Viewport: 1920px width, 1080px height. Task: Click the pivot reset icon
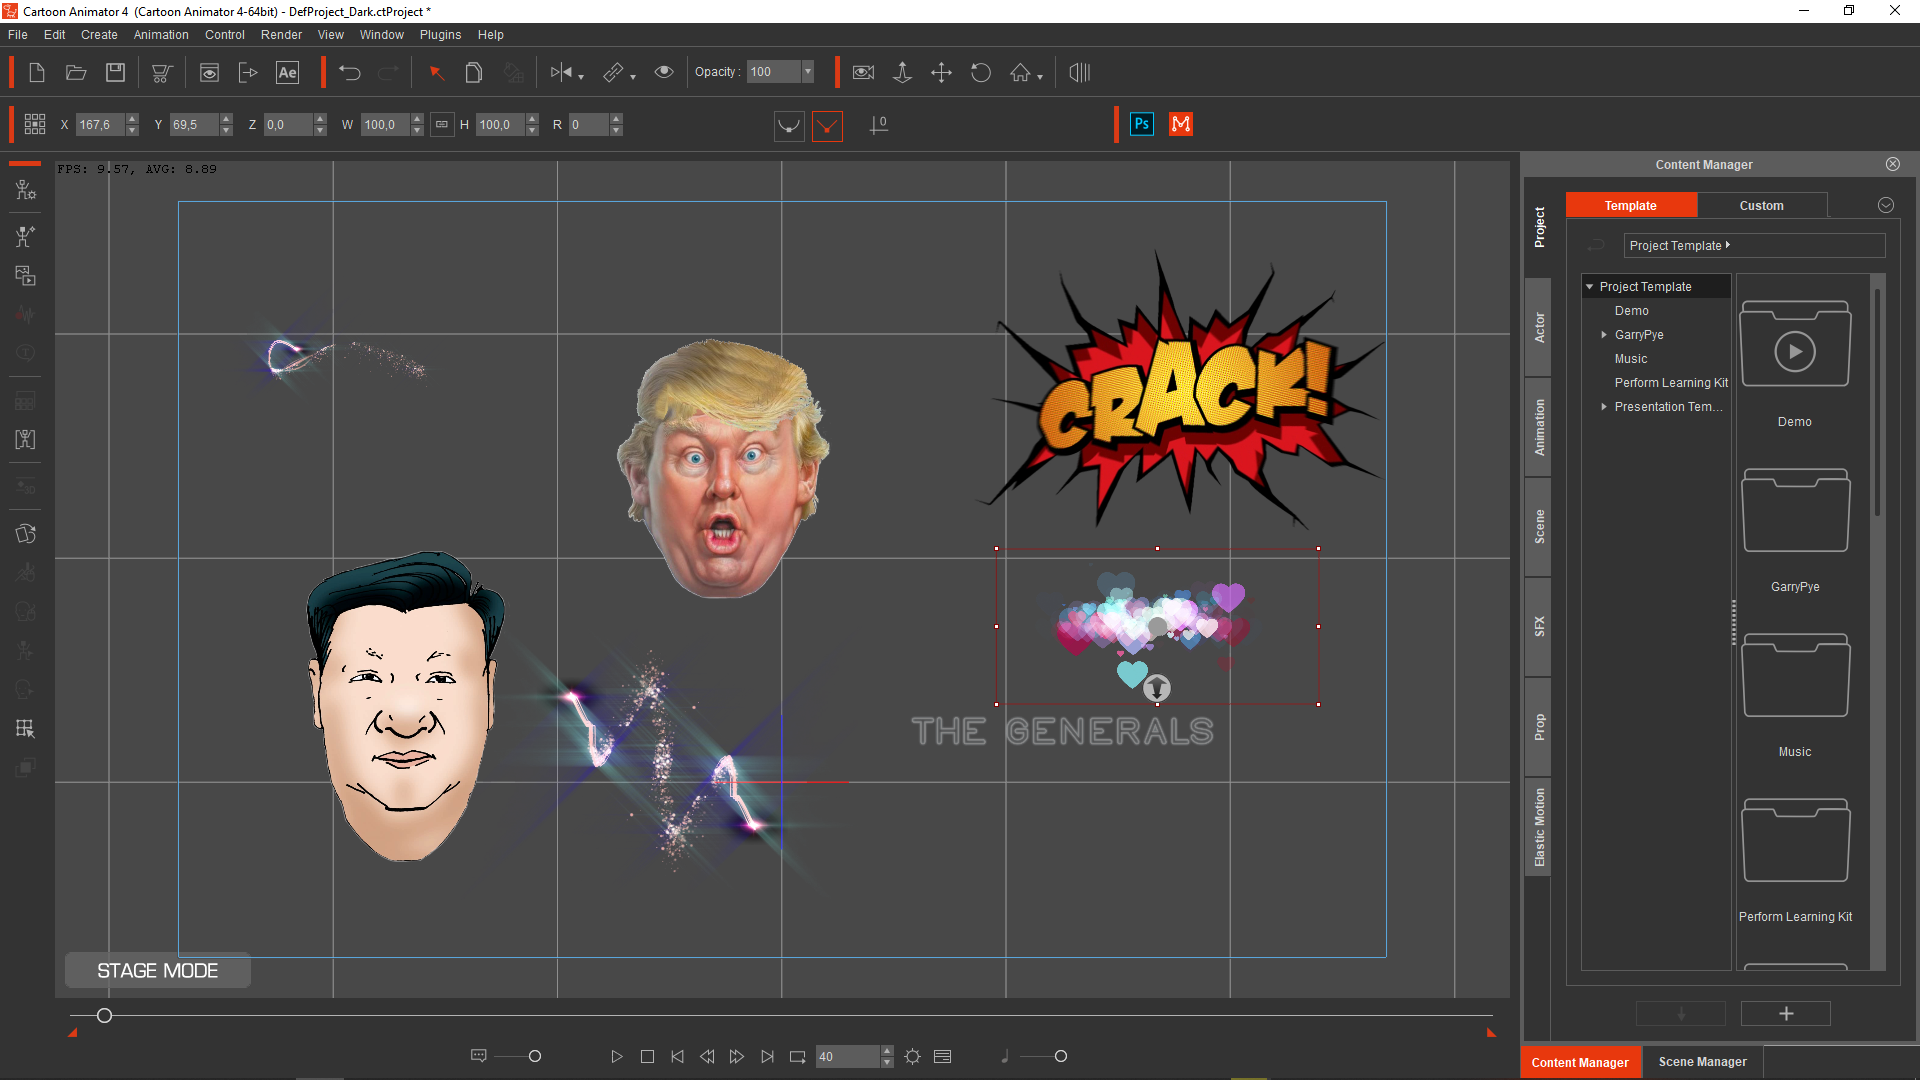878,125
